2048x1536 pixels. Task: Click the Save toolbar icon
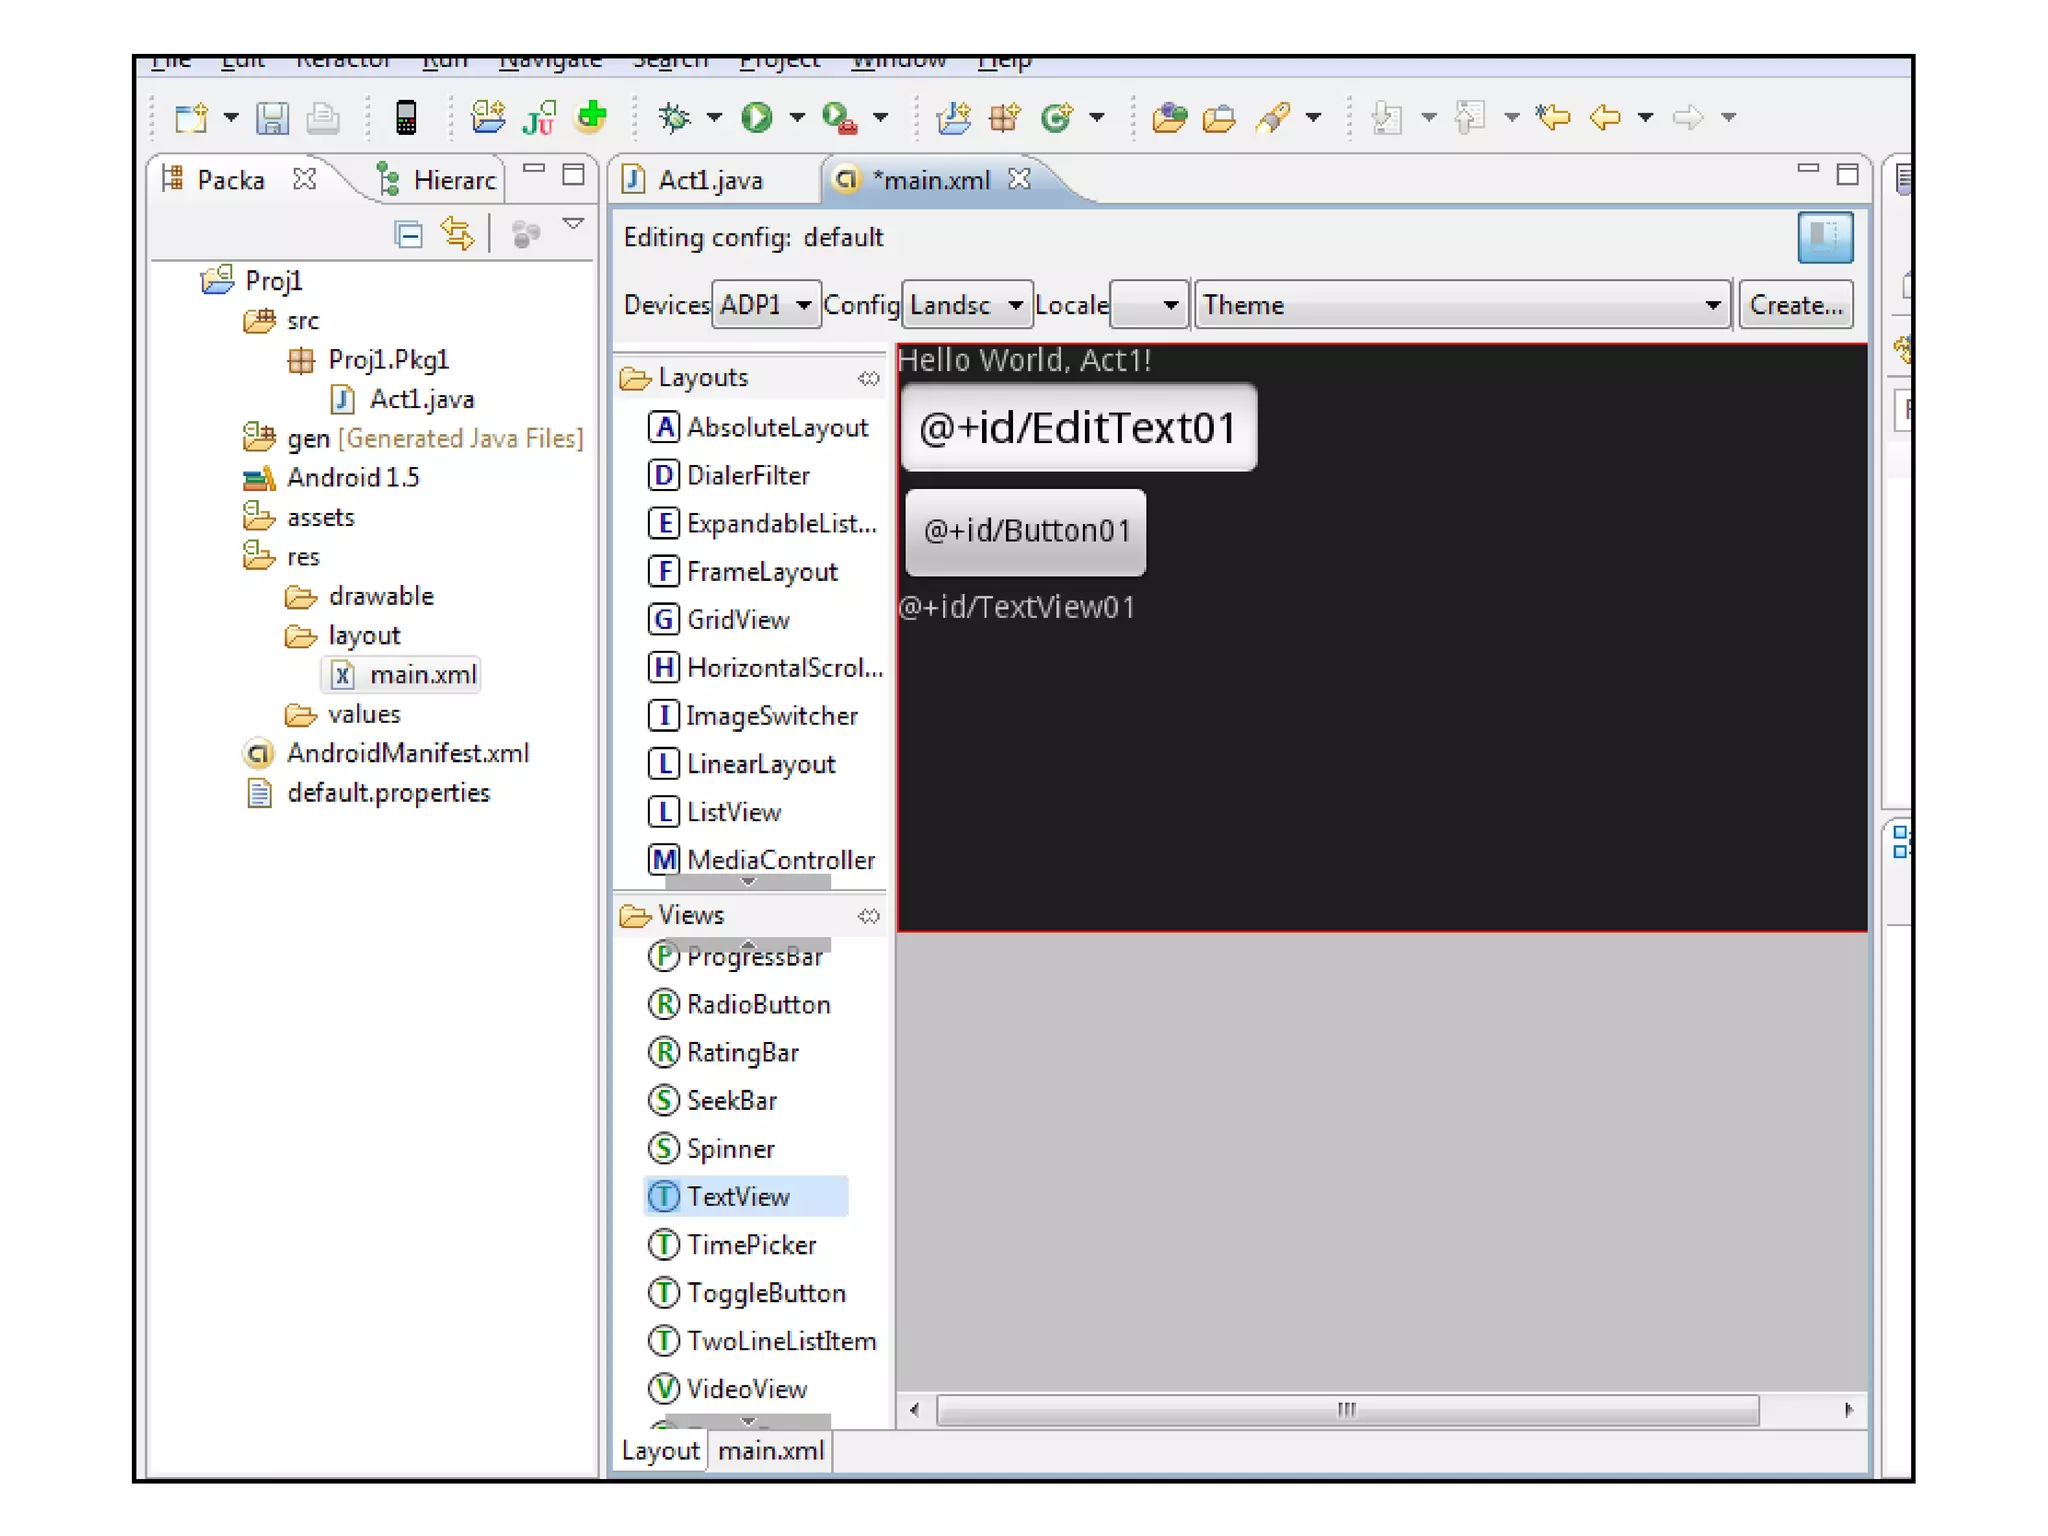(x=272, y=119)
